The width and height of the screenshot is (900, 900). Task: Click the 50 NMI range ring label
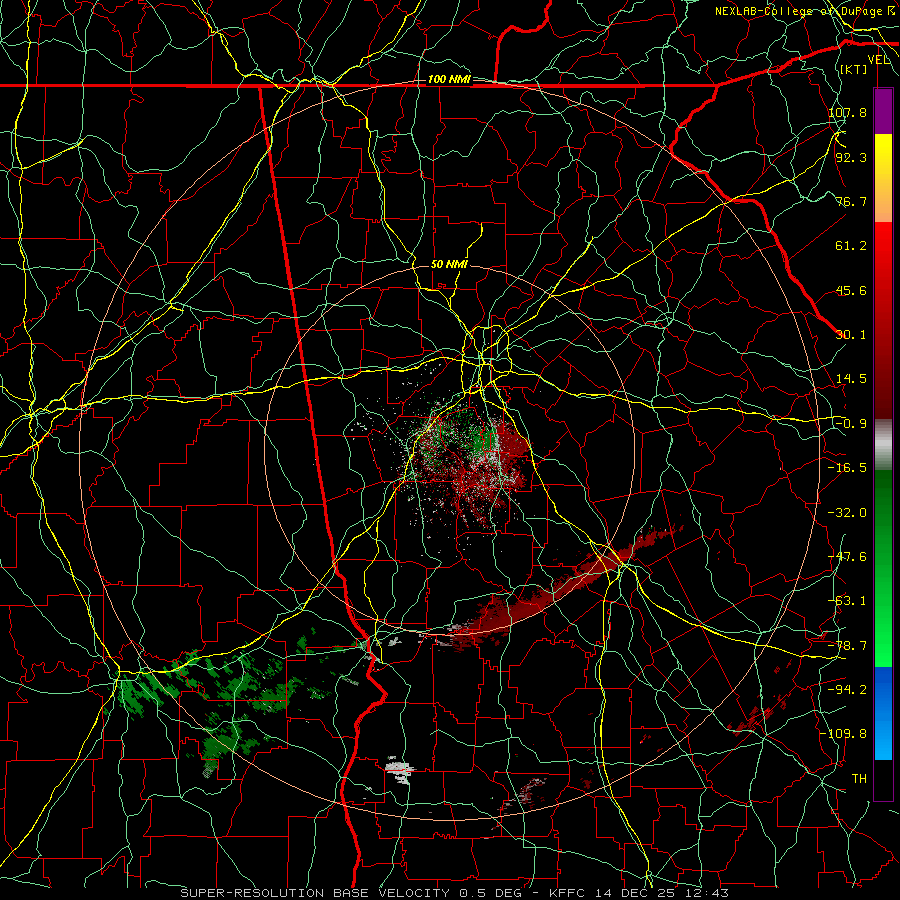point(449,264)
